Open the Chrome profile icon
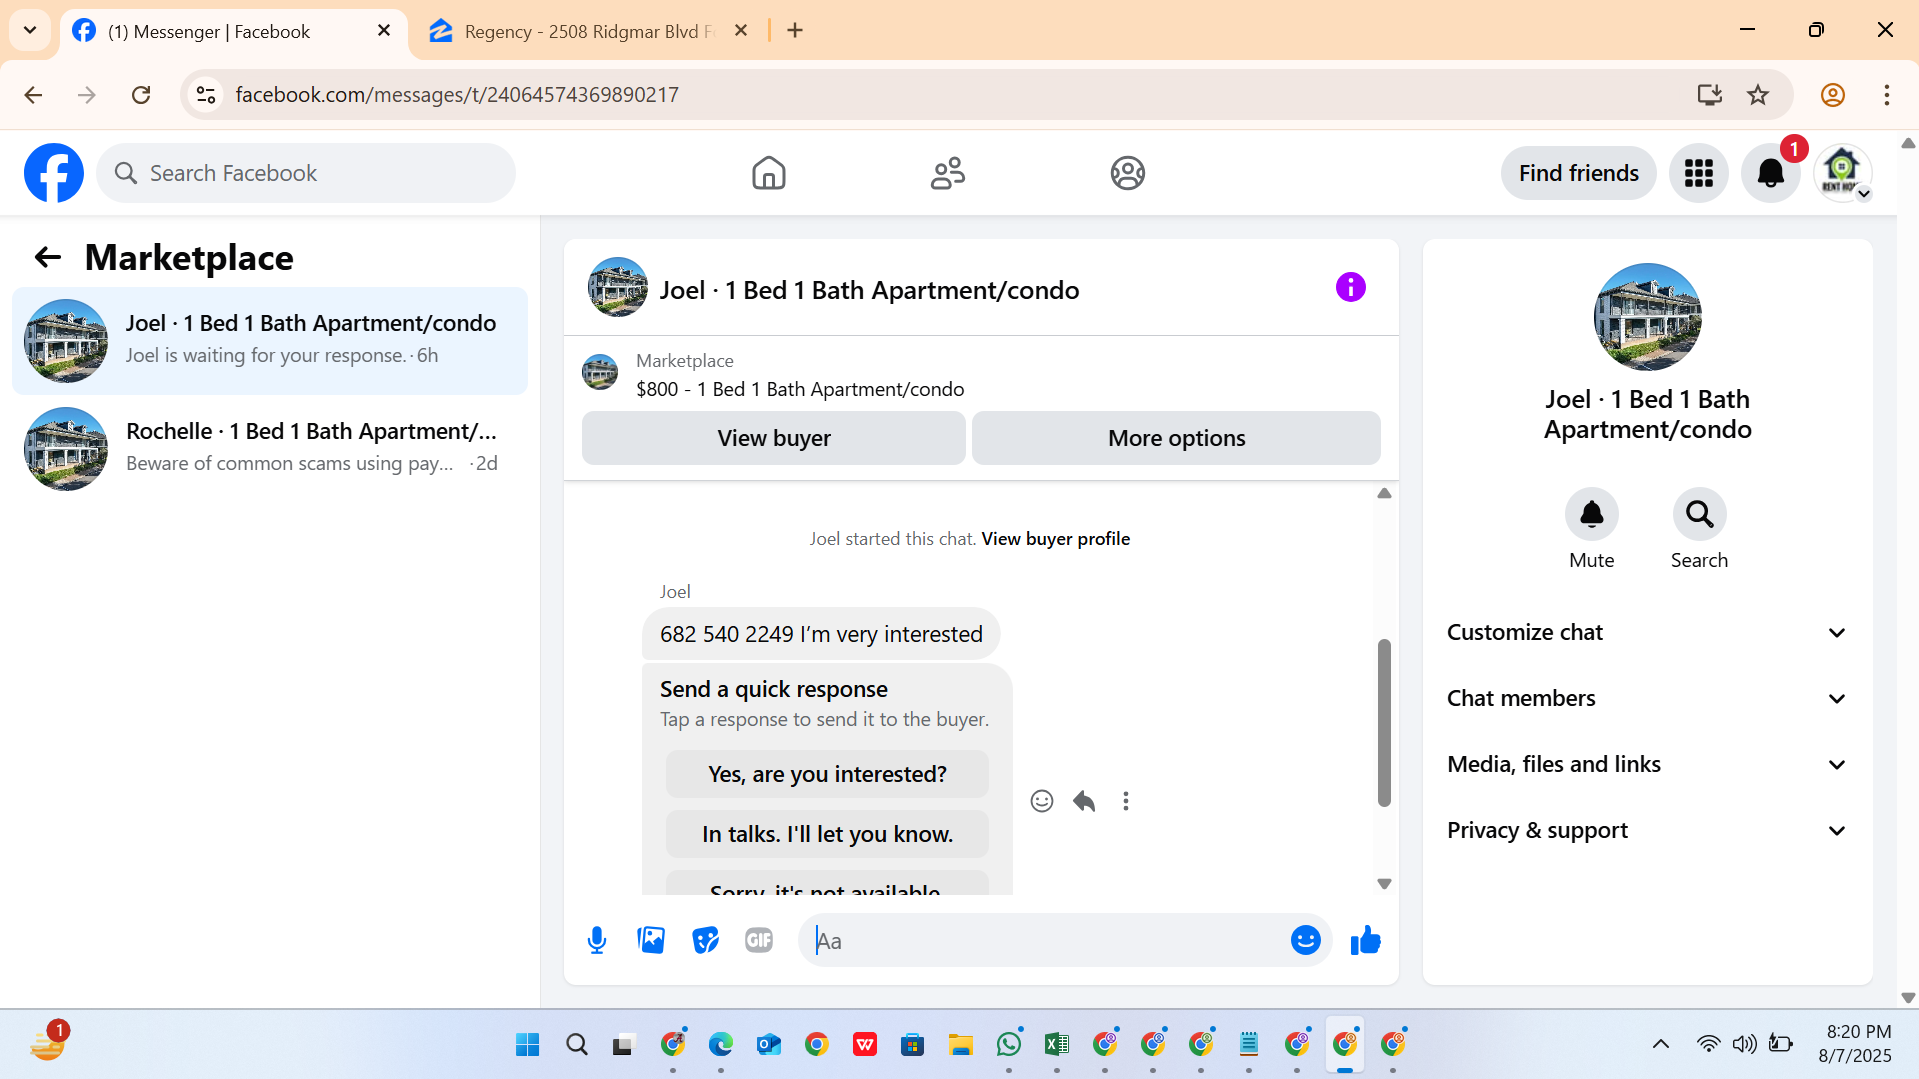This screenshot has width=1919, height=1079. click(1832, 95)
